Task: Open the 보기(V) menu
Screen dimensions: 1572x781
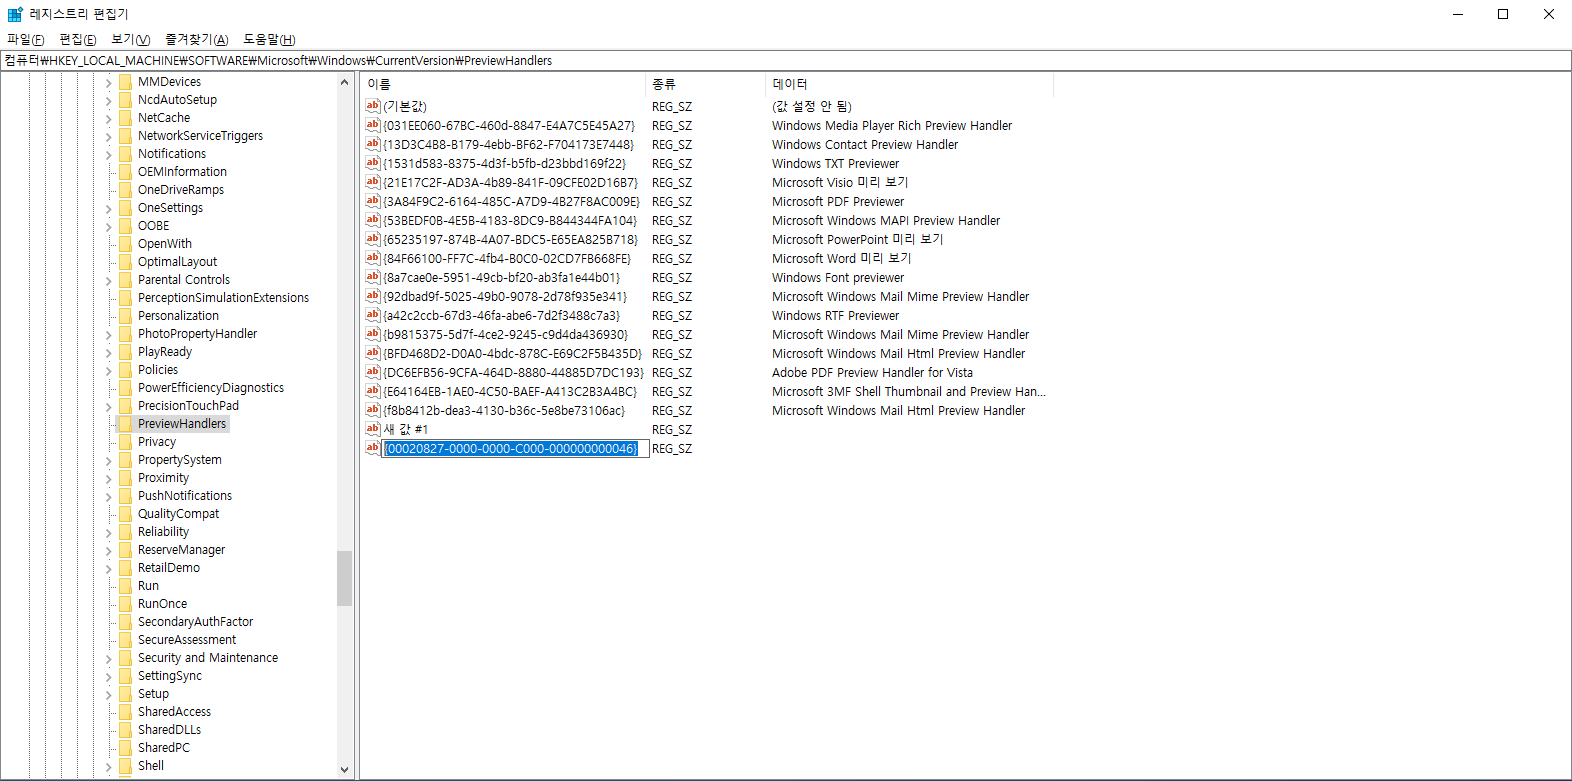Action: point(131,39)
